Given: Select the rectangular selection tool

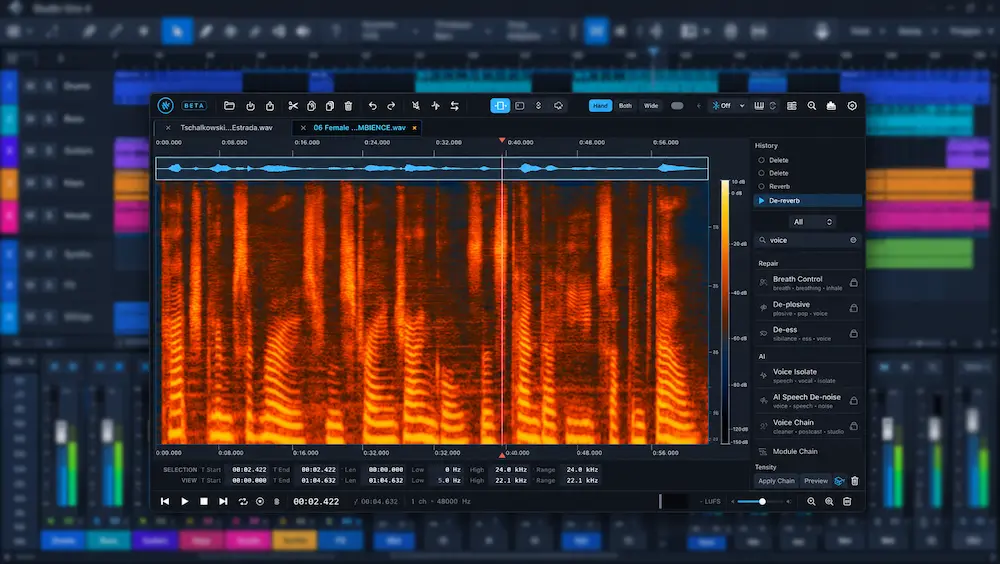Looking at the screenshot, I should pyautogui.click(x=520, y=106).
